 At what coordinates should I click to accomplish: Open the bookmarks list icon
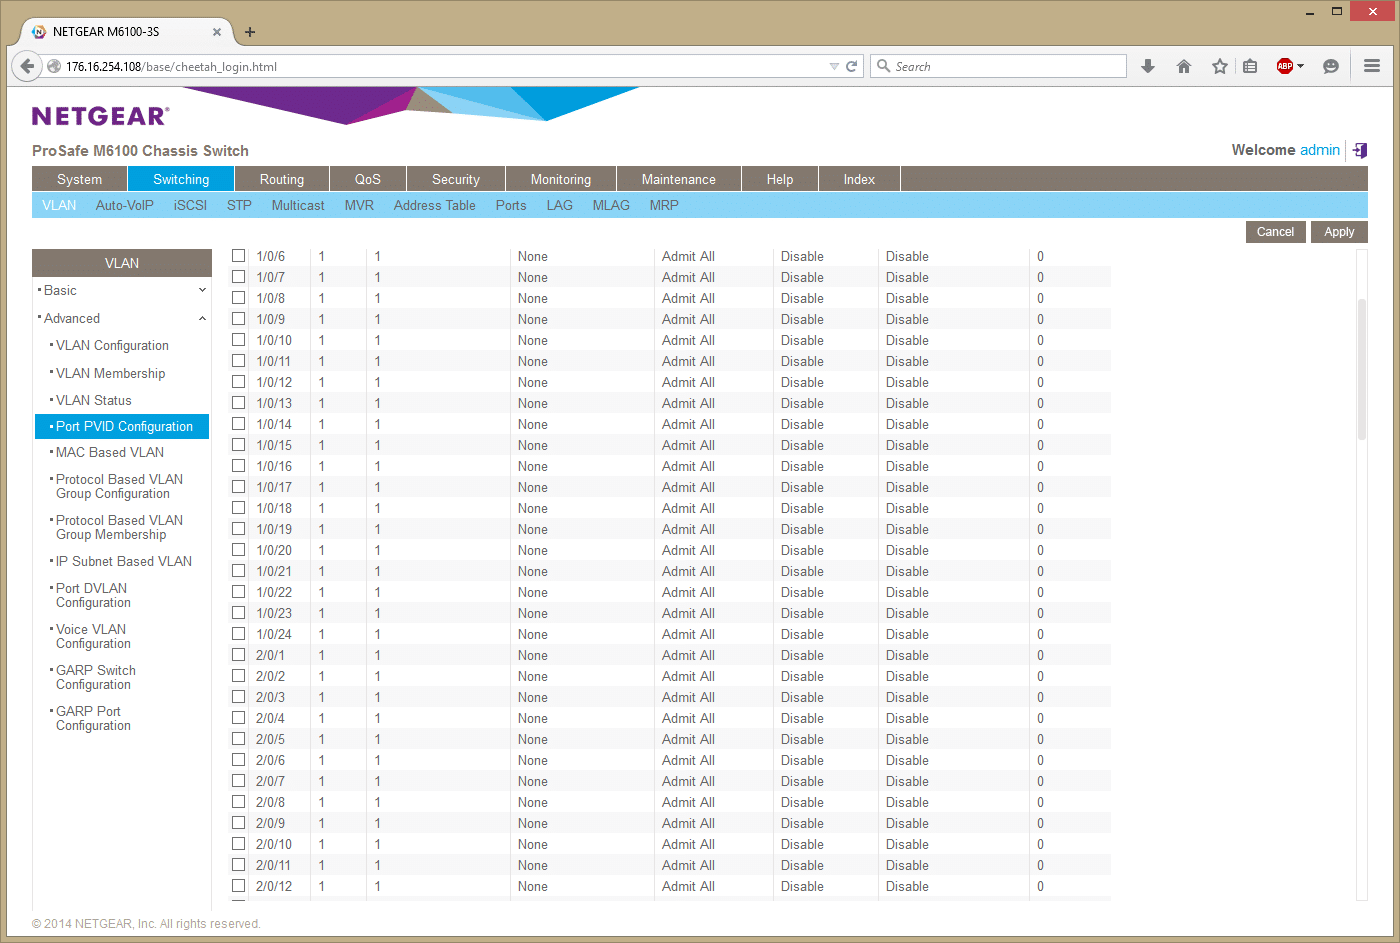pos(1250,66)
